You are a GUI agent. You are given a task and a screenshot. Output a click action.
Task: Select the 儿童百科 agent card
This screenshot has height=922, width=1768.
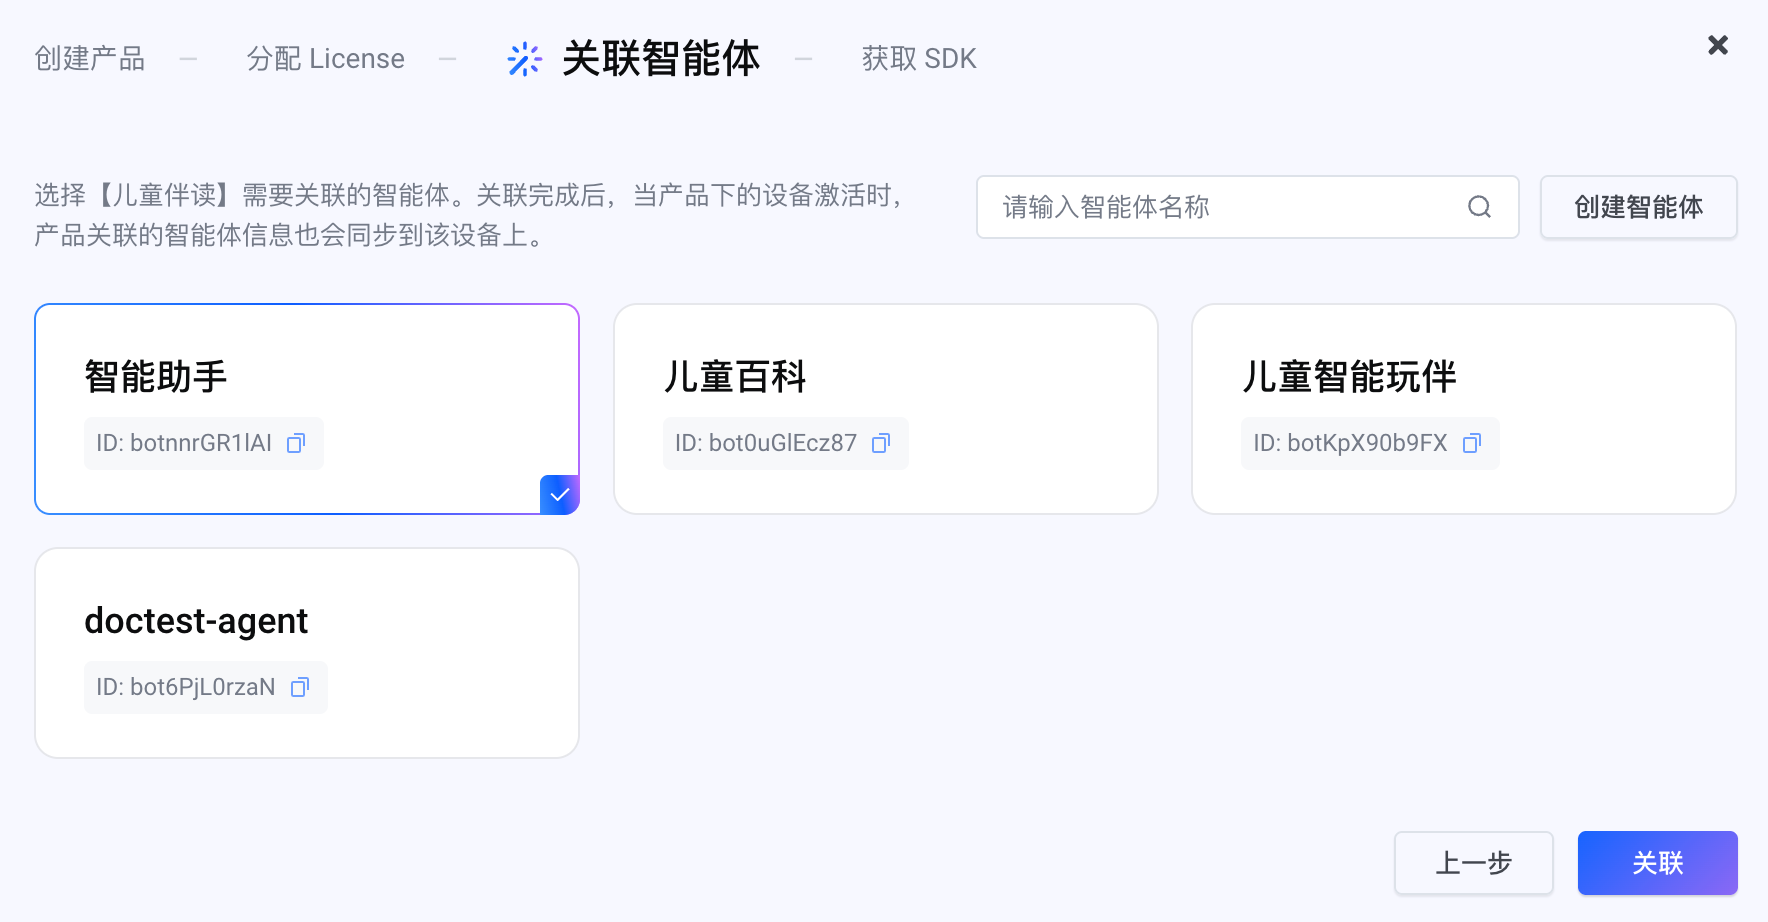[885, 408]
